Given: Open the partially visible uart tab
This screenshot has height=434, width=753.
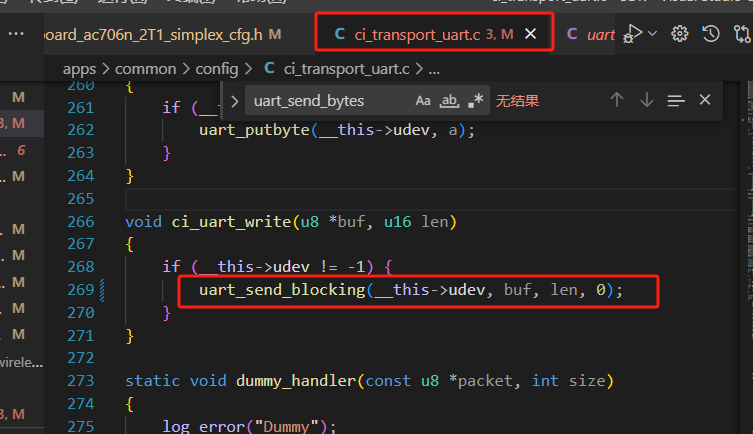Looking at the screenshot, I should click(591, 35).
